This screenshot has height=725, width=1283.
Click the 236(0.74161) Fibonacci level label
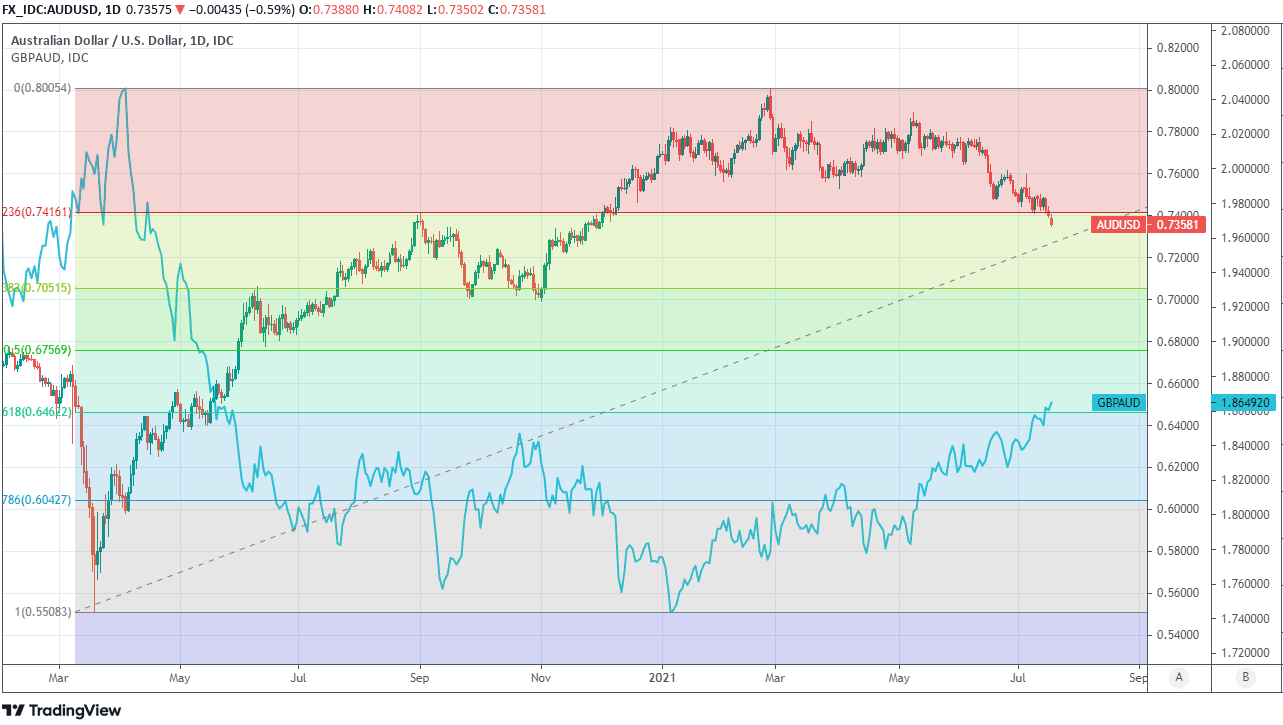click(36, 212)
